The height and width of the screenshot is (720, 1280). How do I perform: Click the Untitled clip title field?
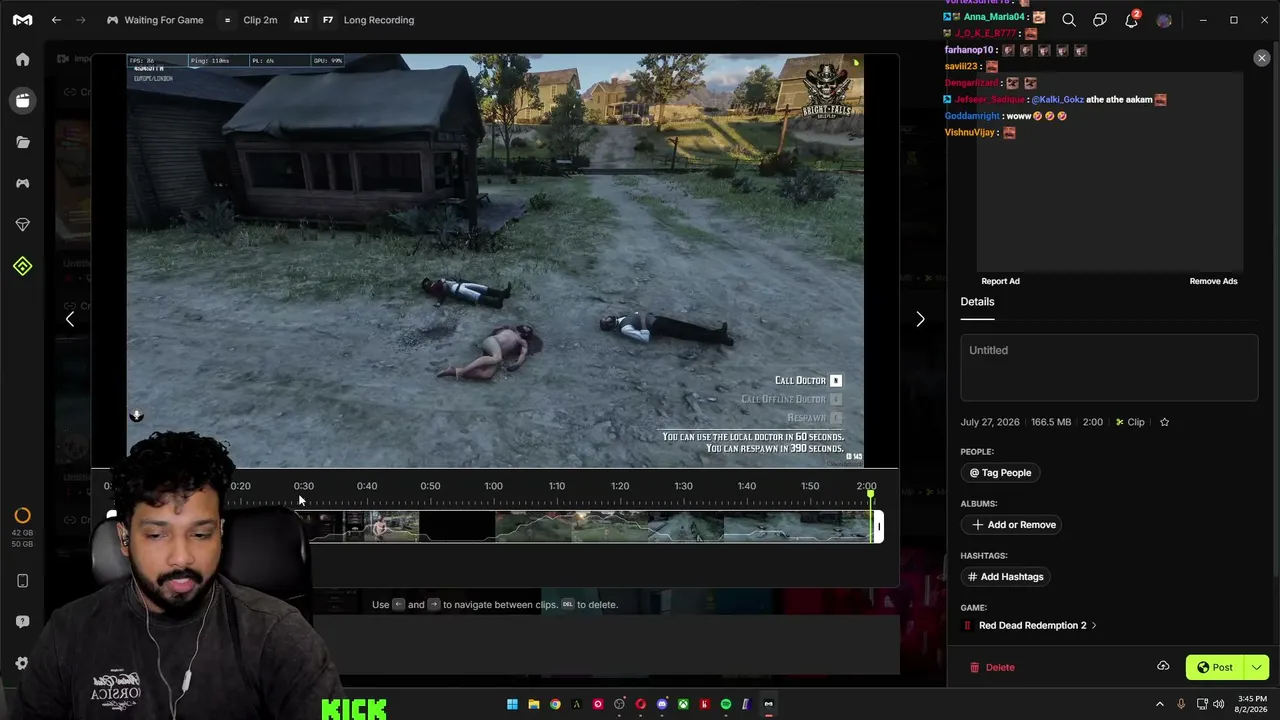(1109, 367)
